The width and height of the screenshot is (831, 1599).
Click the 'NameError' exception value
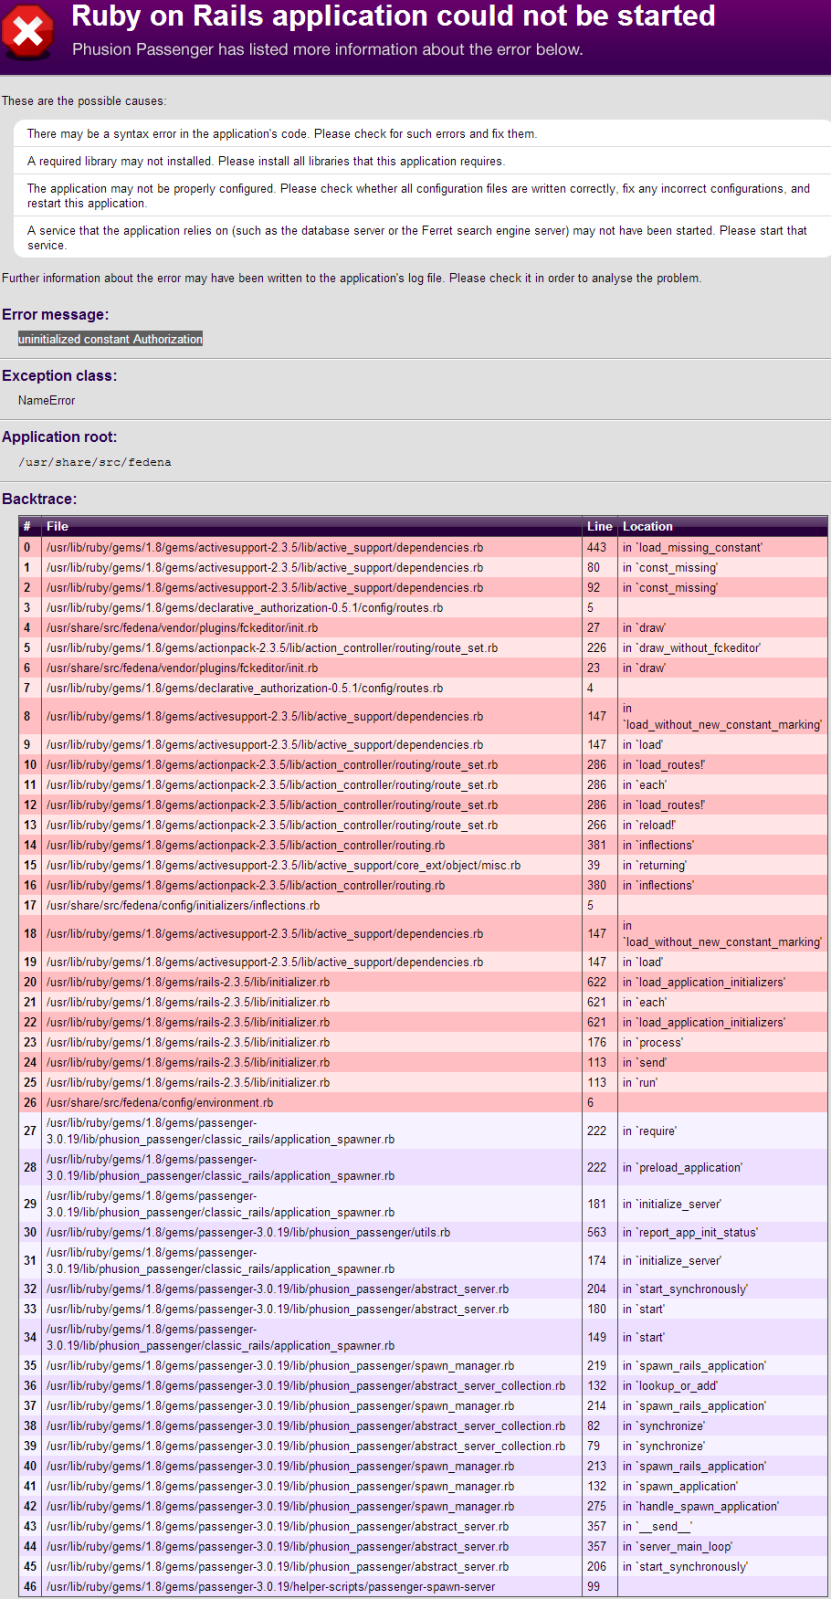click(46, 400)
